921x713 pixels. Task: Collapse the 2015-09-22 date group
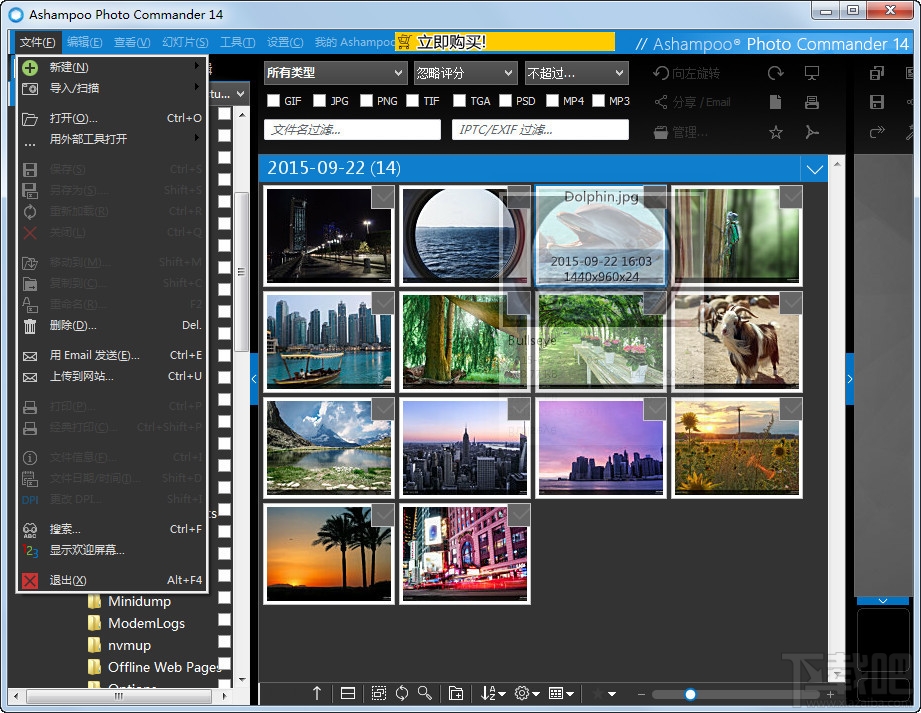814,169
